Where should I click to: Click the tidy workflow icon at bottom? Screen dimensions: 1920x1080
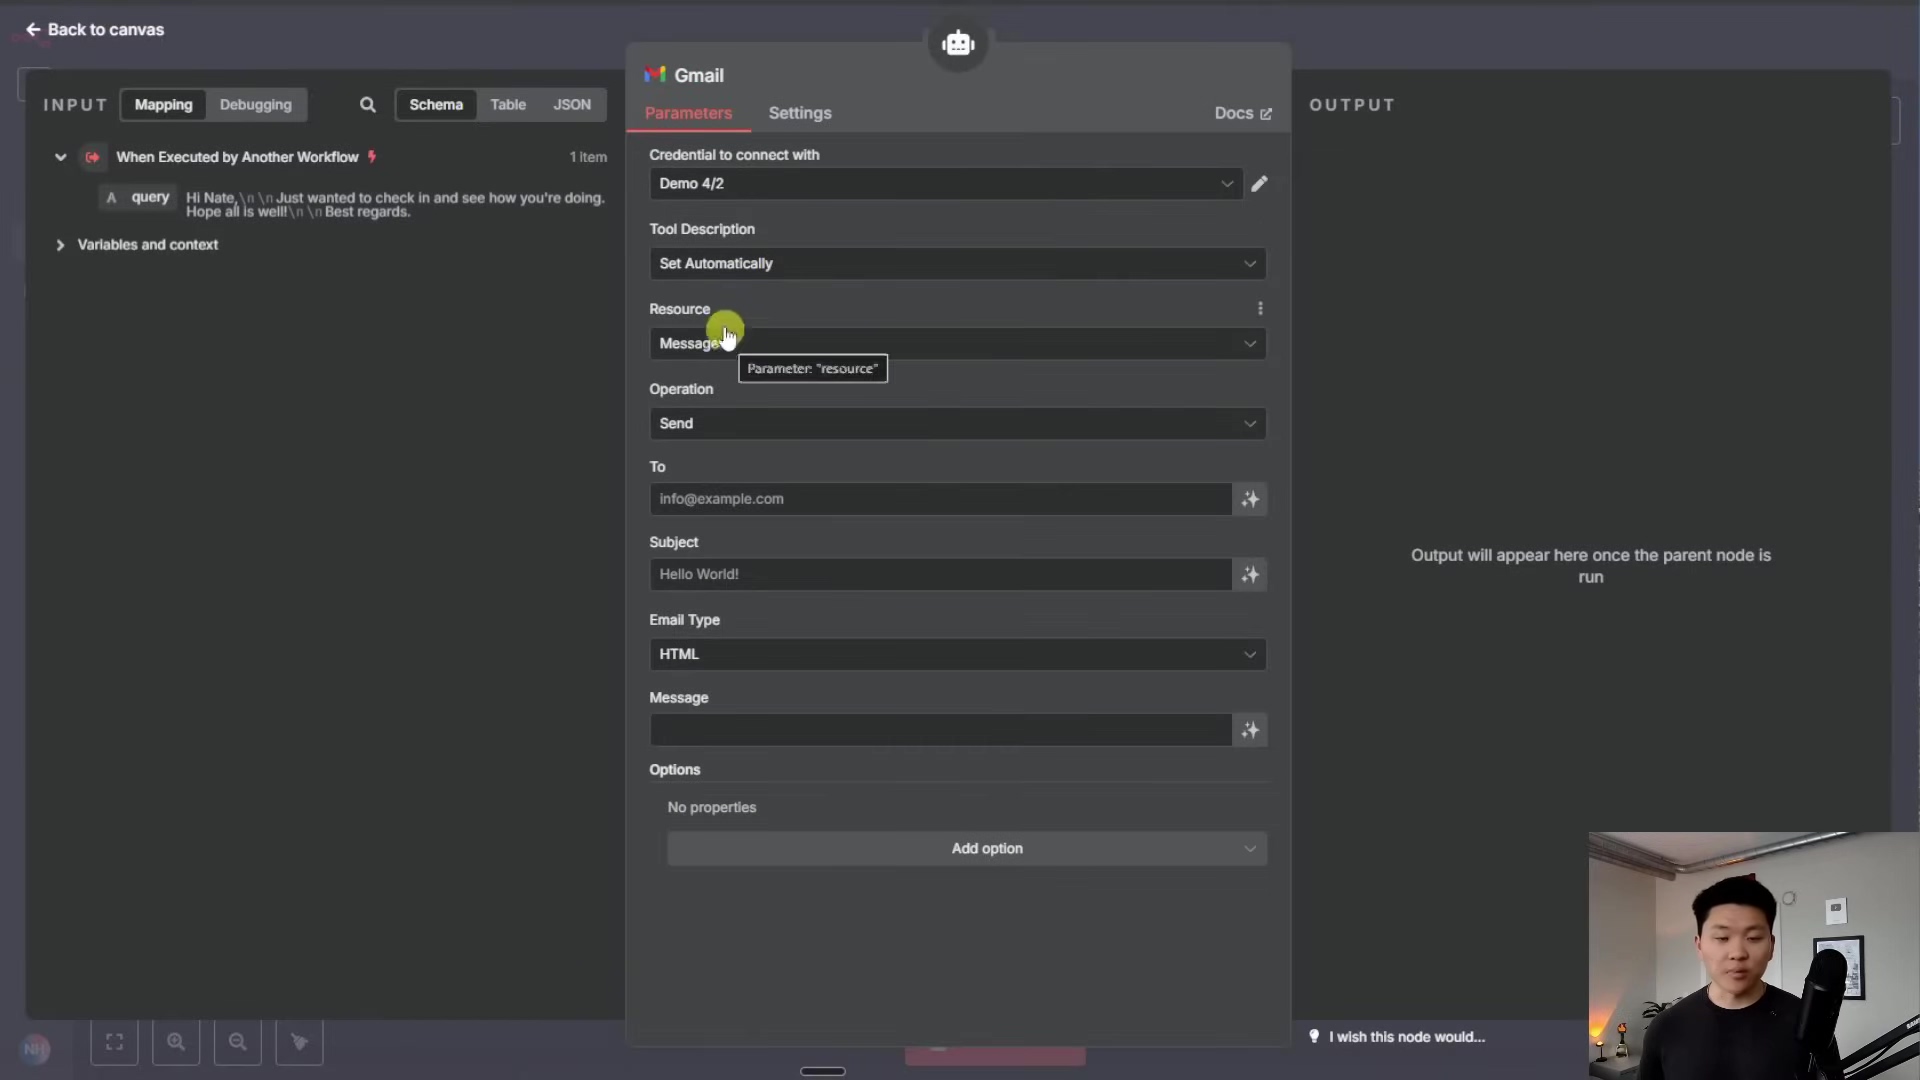[299, 1042]
